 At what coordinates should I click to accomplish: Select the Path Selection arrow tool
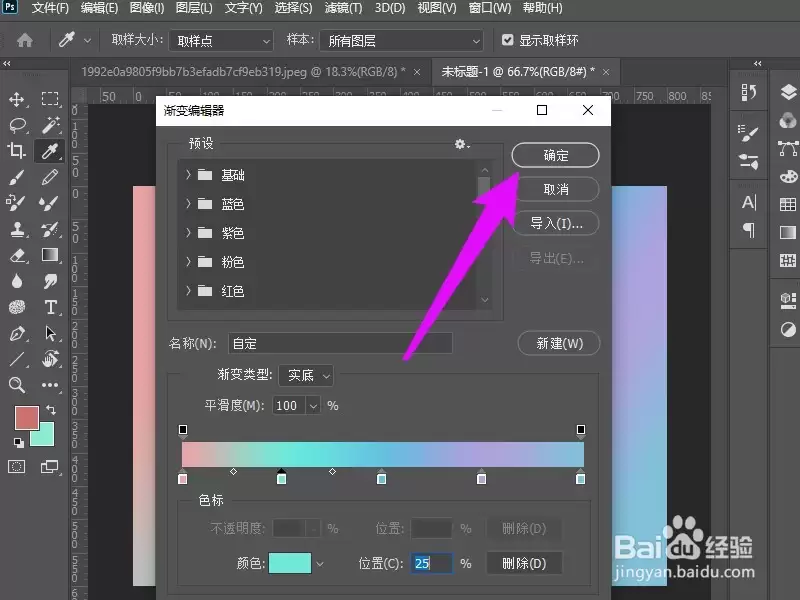(50, 333)
